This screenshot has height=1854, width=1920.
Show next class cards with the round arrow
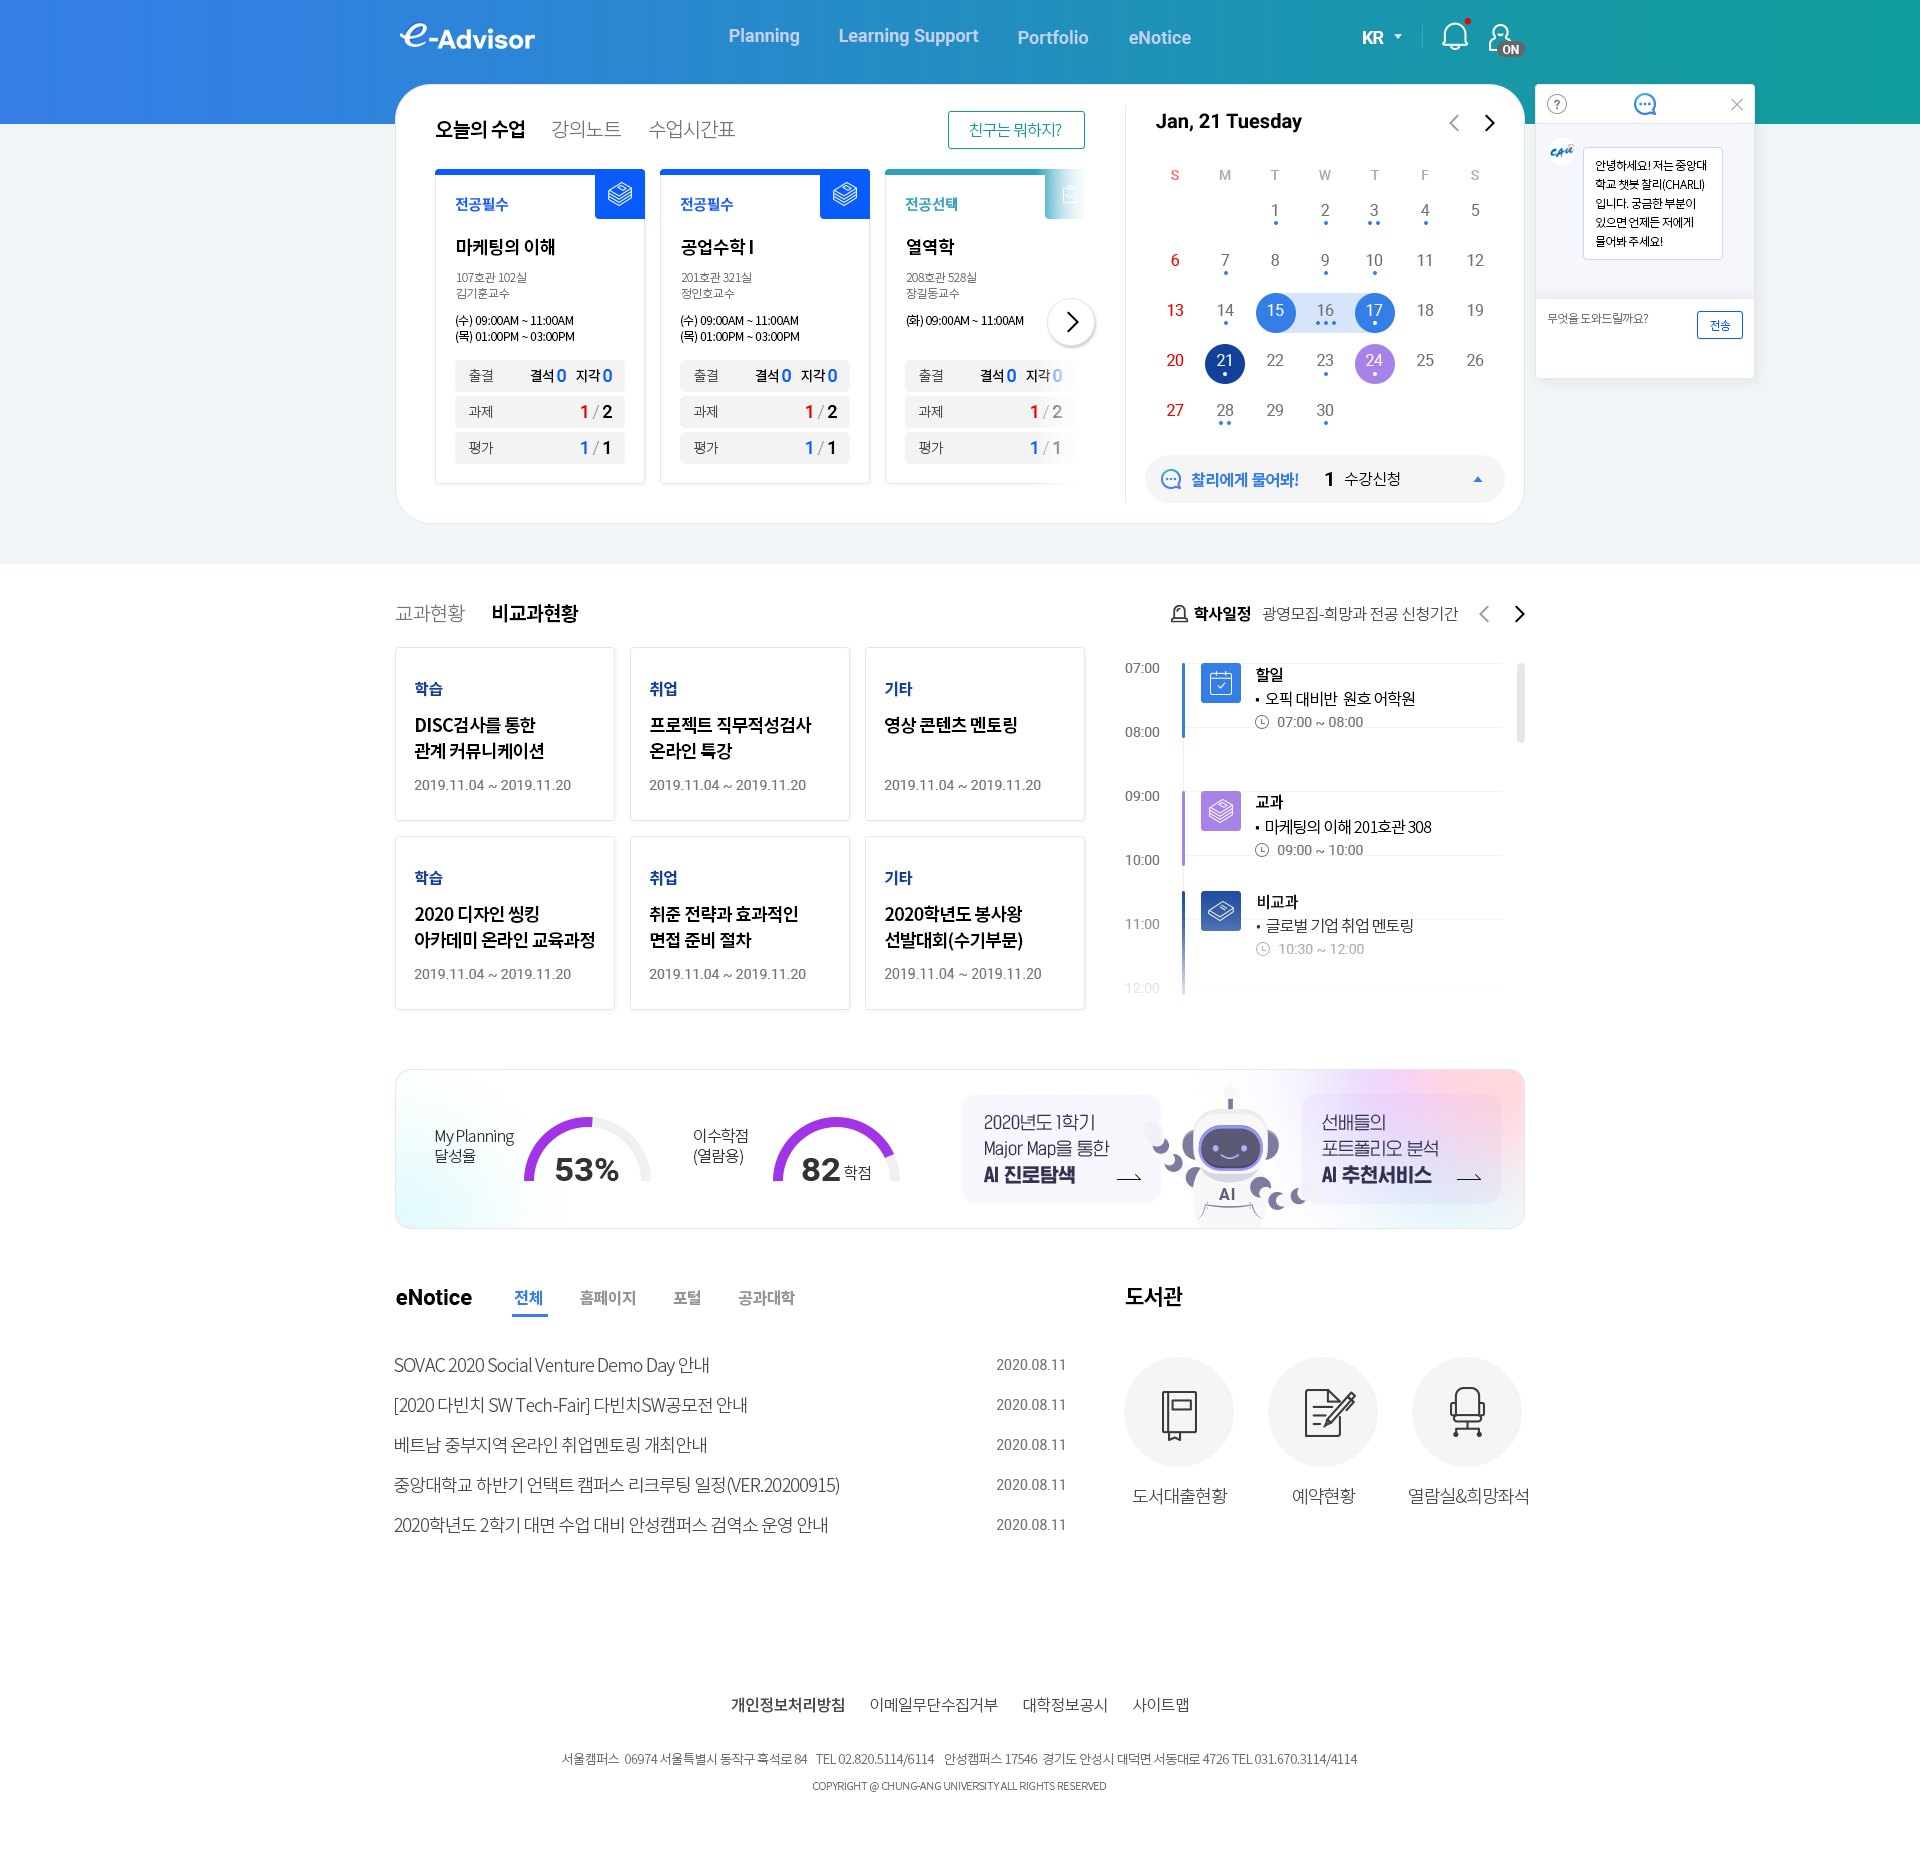(x=1071, y=322)
